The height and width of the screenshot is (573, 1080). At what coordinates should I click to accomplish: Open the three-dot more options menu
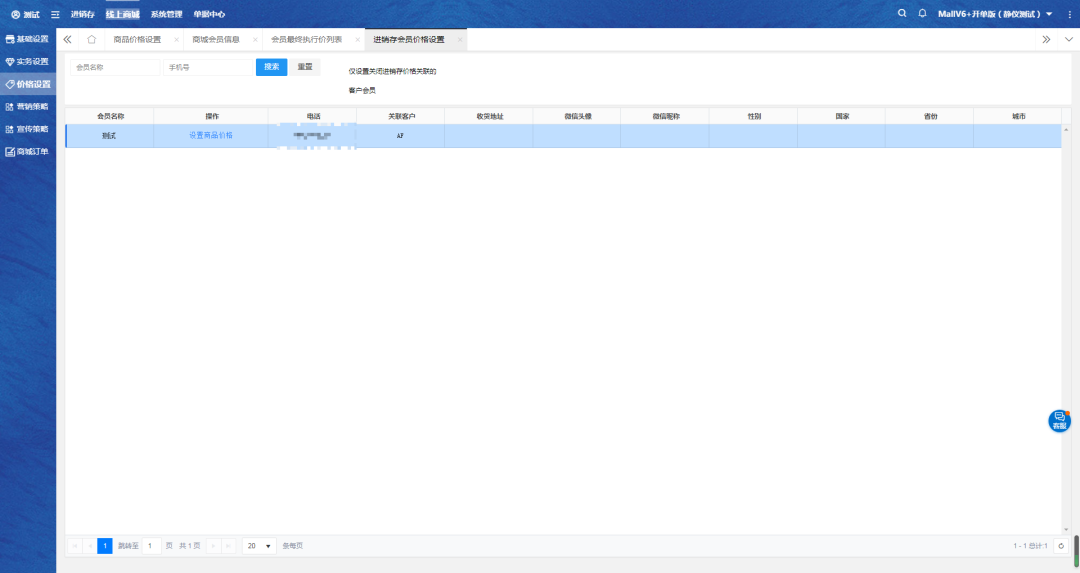point(1069,14)
